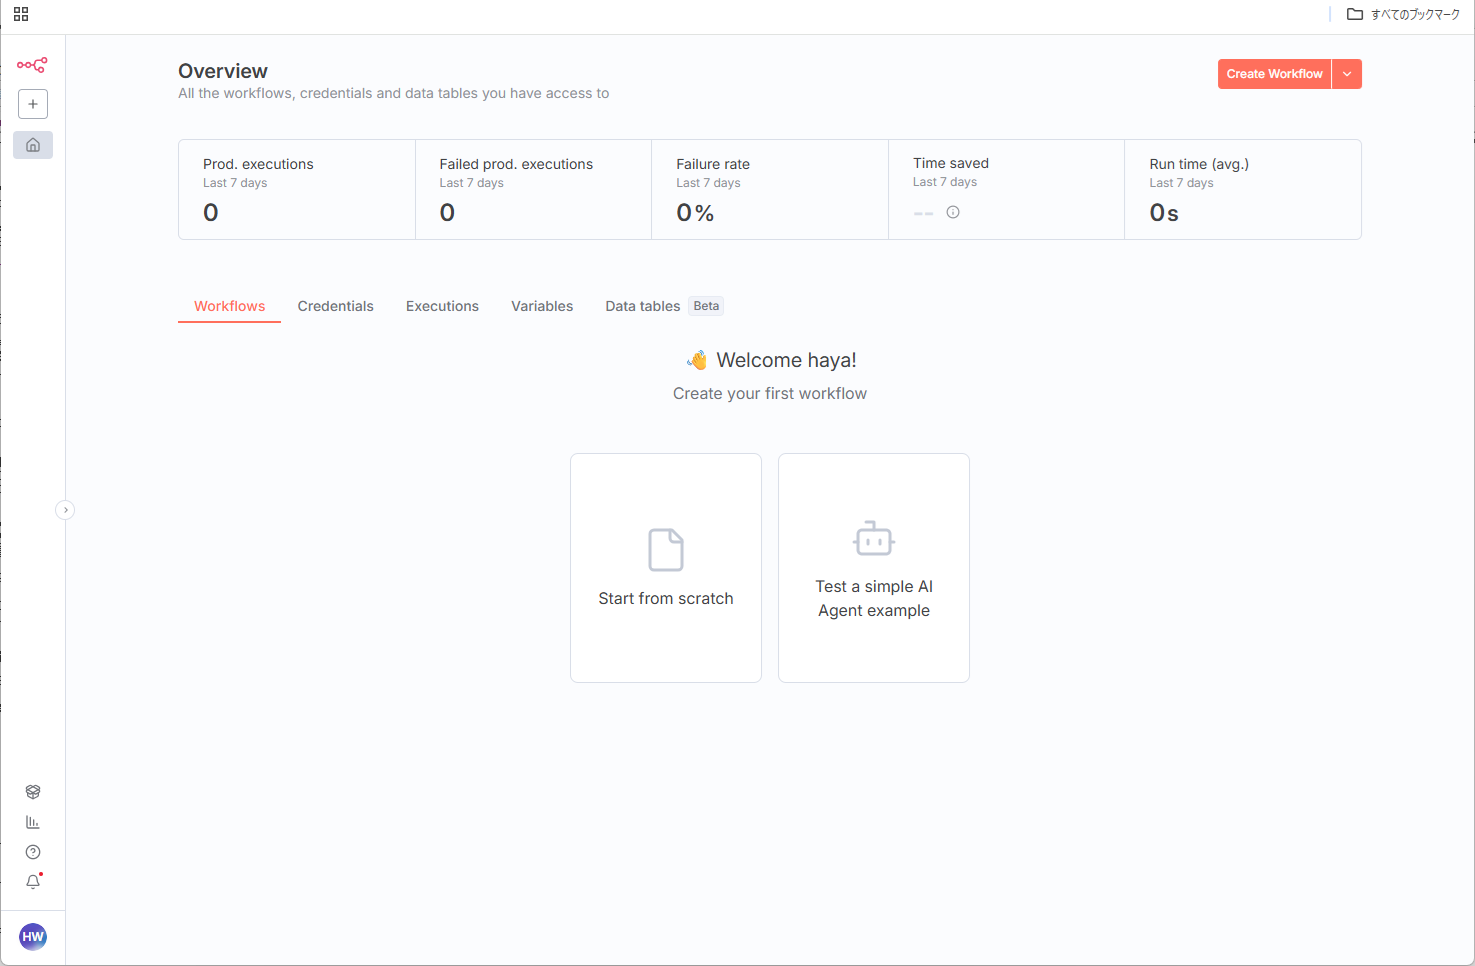Image resolution: width=1475 pixels, height=966 pixels.
Task: Open the Help question mark icon
Action: [33, 852]
